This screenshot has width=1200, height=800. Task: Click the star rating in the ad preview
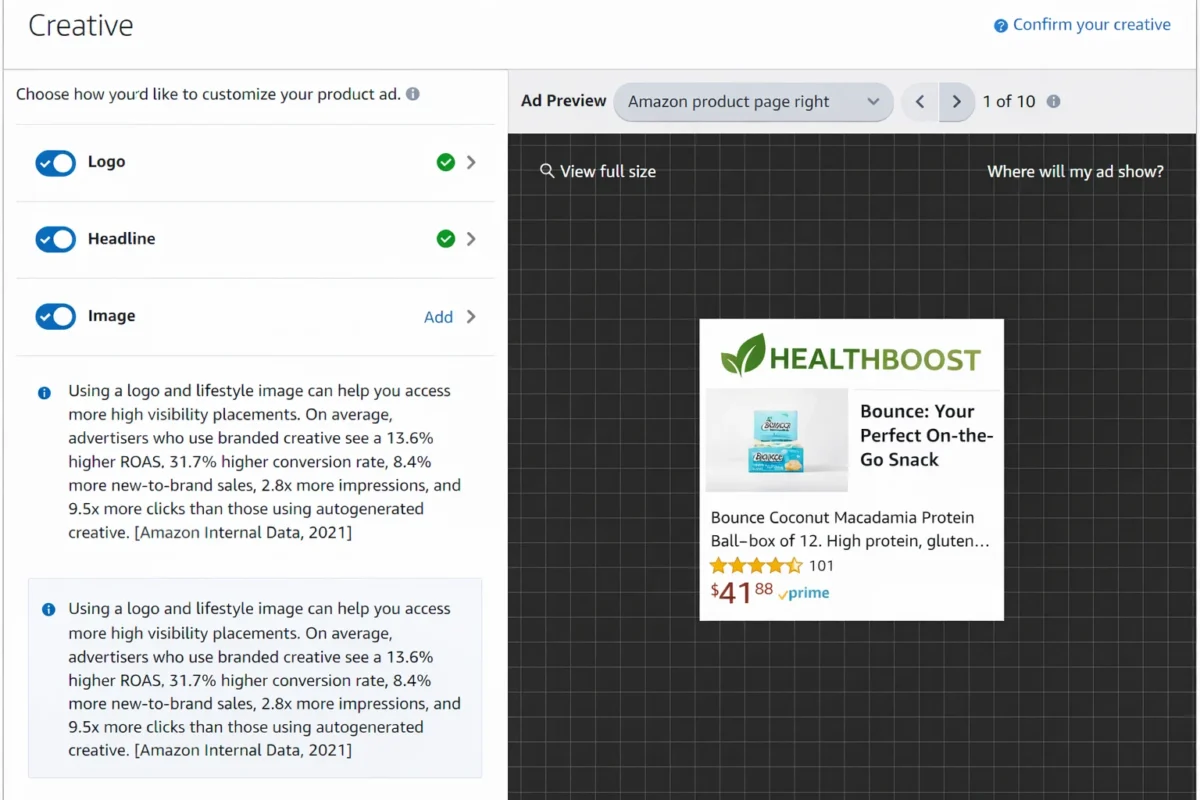click(x=756, y=566)
